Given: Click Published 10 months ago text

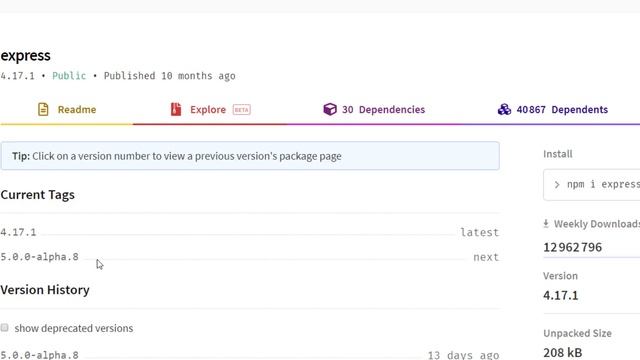Looking at the screenshot, I should tap(169, 76).
